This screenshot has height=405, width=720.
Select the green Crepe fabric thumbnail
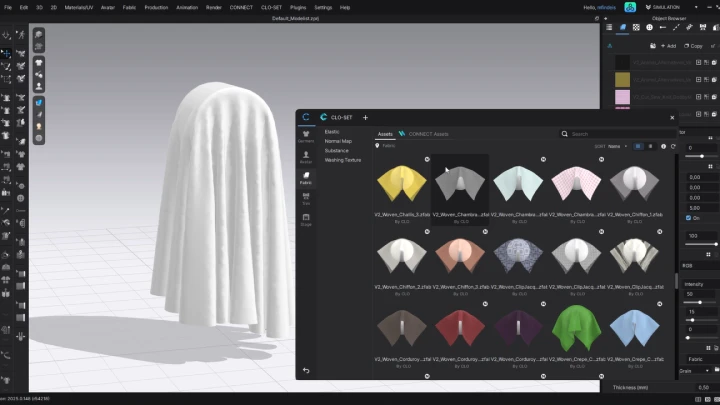576,328
